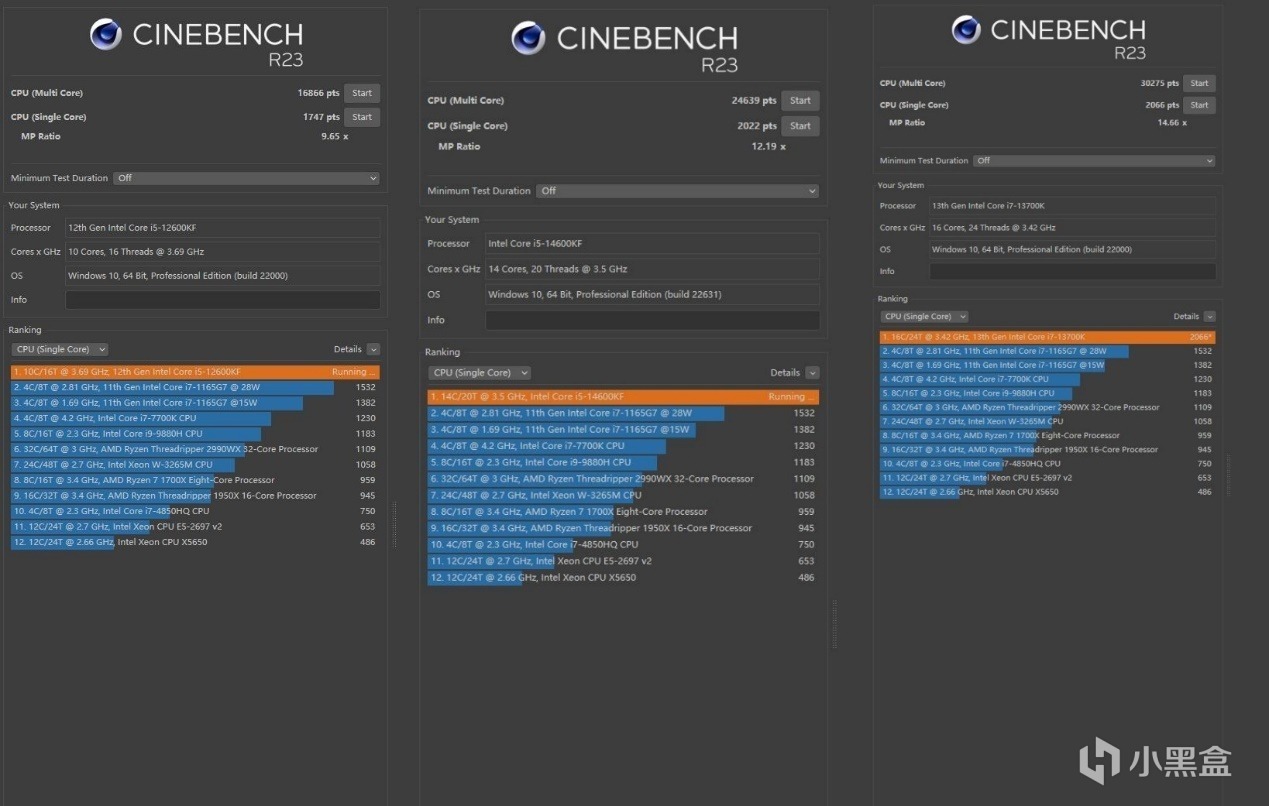
Task: Select i7-4850HQ row in 12600KF ranking
Action: [196, 511]
